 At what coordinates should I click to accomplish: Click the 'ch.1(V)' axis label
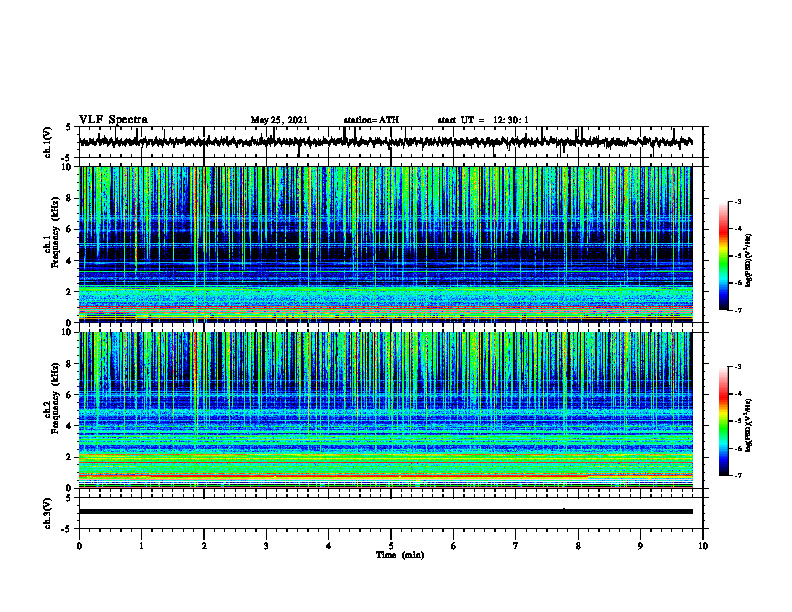coord(48,142)
